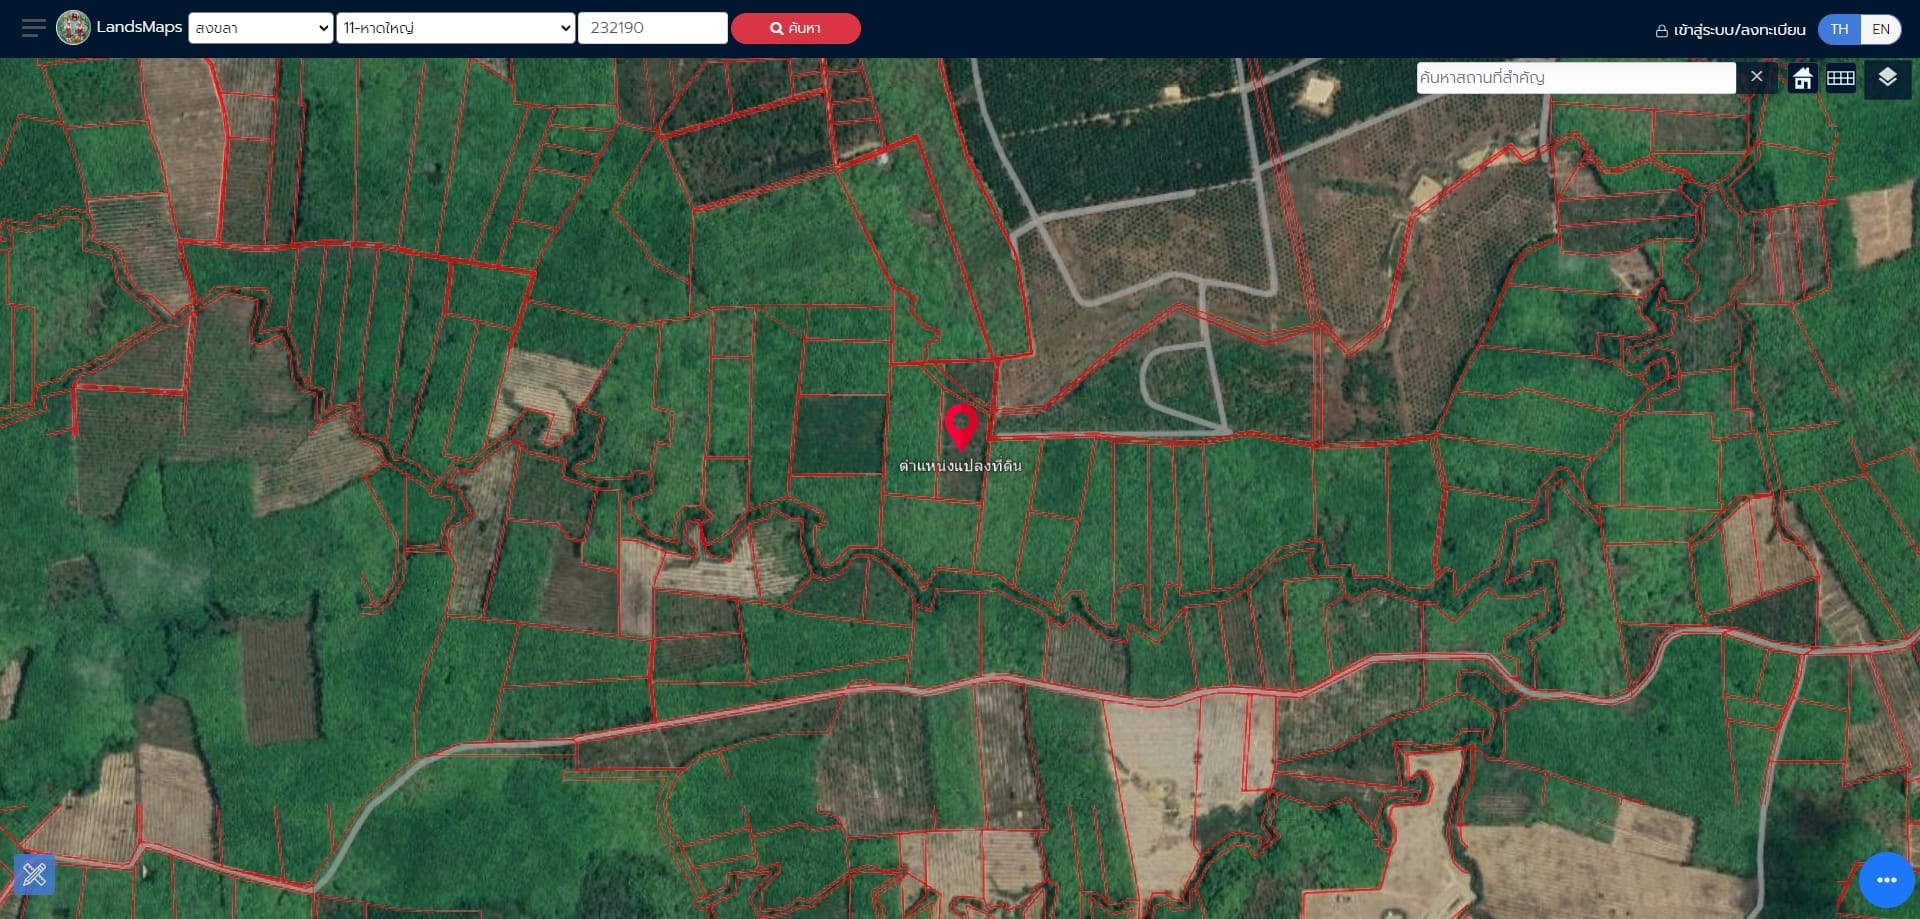Image resolution: width=1920 pixels, height=919 pixels.
Task: Focus the parcel number field 232190
Action: click(x=653, y=28)
